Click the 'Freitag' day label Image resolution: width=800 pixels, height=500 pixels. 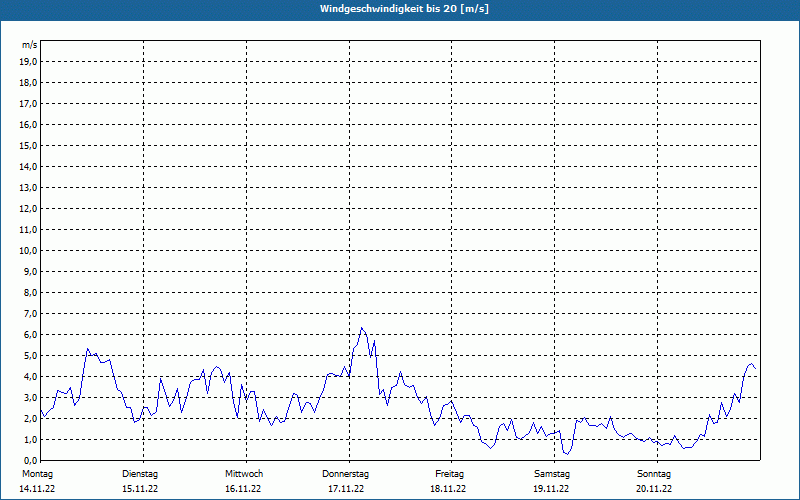click(x=449, y=474)
